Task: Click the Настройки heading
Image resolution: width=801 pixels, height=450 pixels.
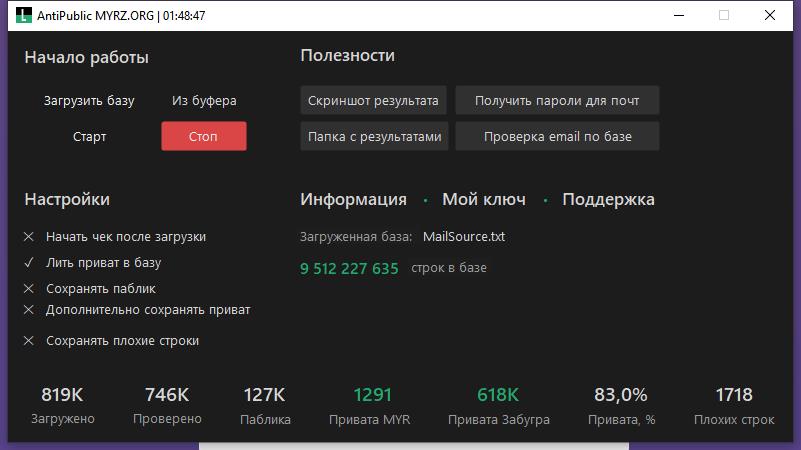Action: (x=67, y=199)
